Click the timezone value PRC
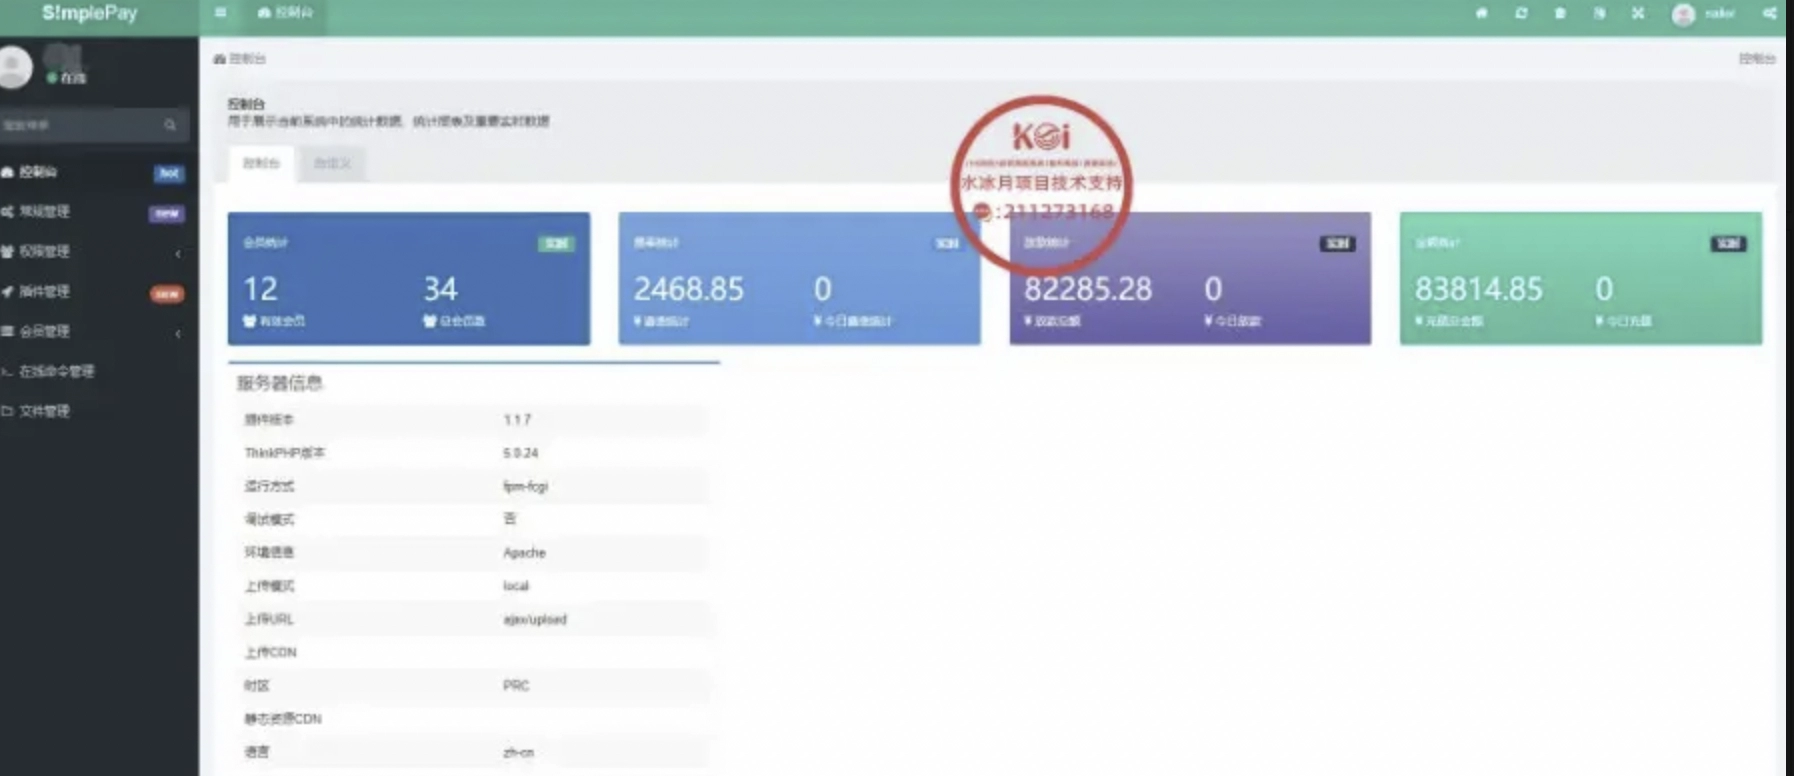1794x776 pixels. [516, 686]
